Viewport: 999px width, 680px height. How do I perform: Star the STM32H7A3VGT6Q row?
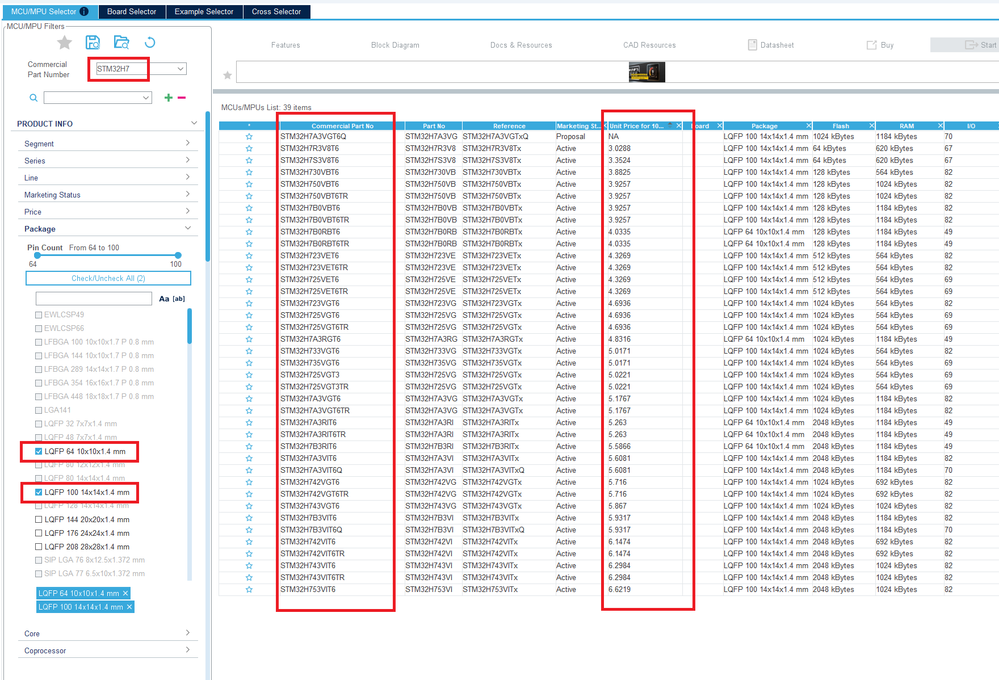[x=249, y=136]
